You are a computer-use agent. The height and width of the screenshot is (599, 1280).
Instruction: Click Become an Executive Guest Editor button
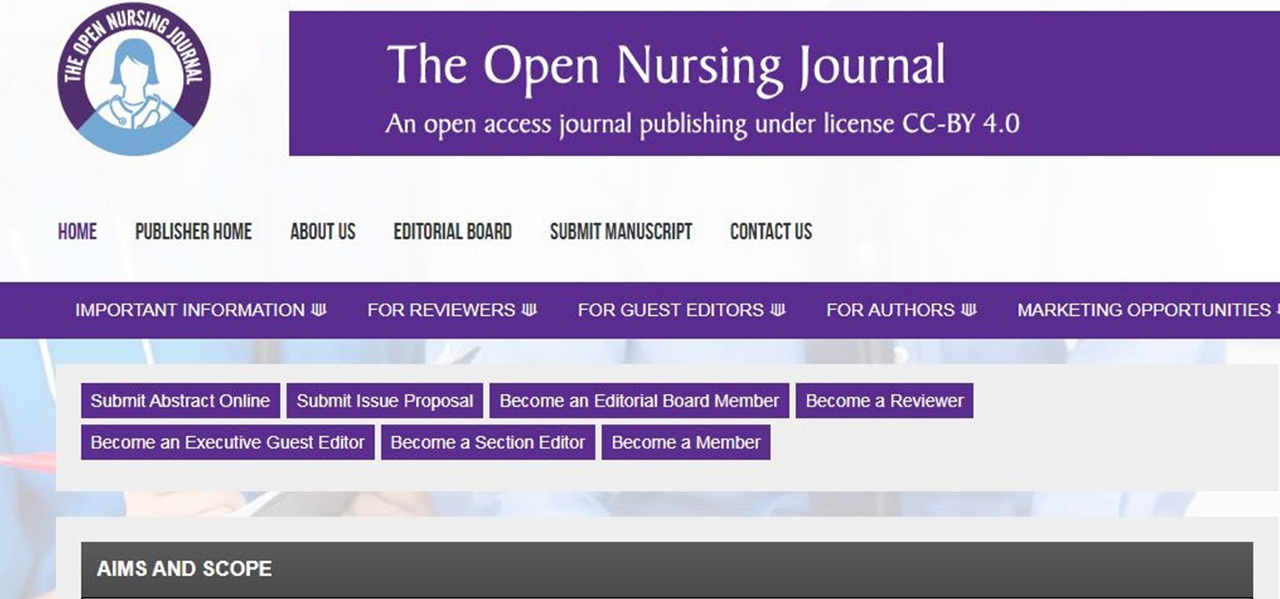tap(228, 442)
